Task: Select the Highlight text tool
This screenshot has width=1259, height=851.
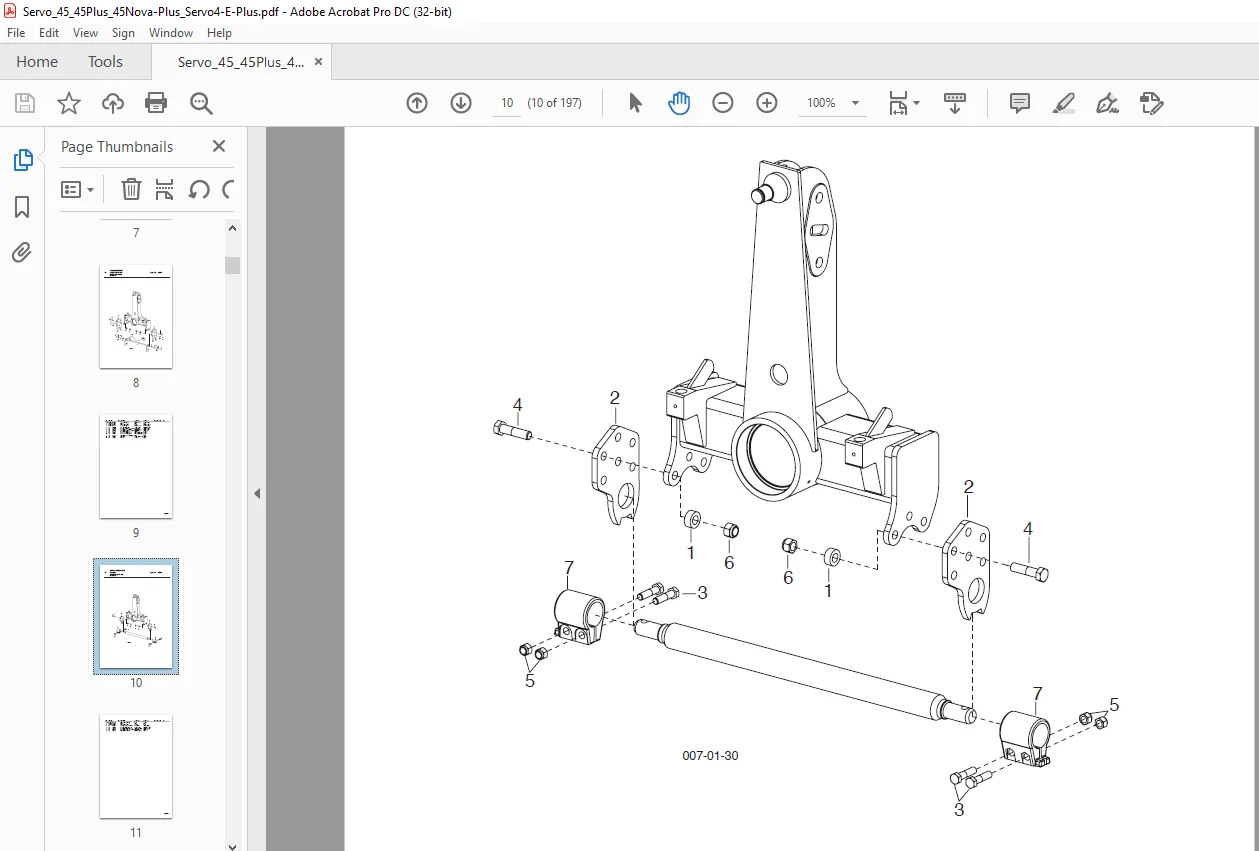Action: click(x=1064, y=103)
